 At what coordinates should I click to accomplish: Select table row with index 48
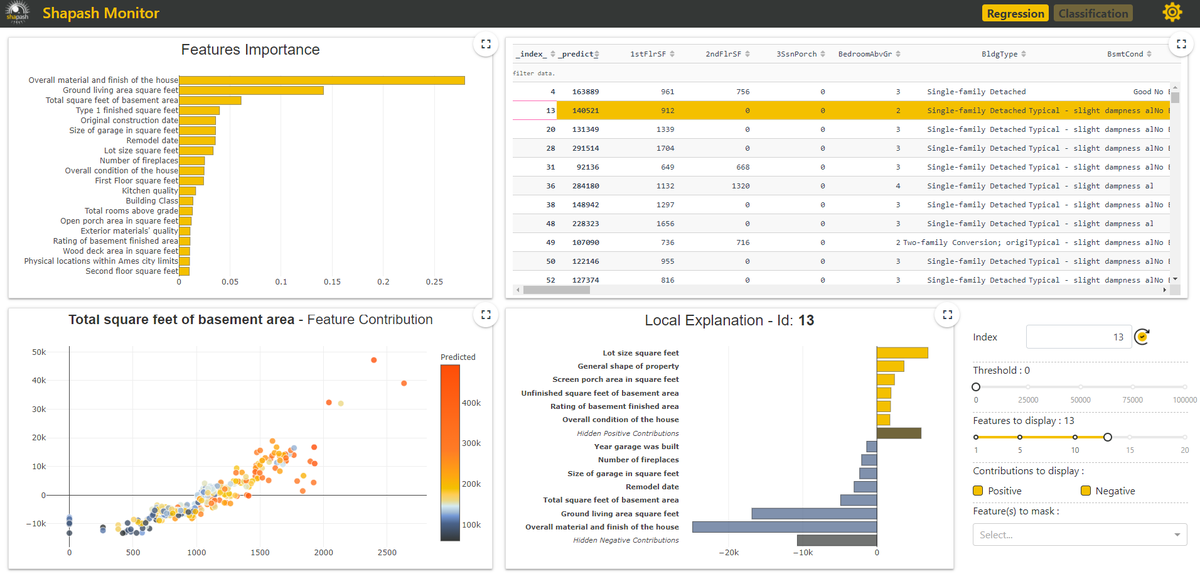(x=842, y=224)
